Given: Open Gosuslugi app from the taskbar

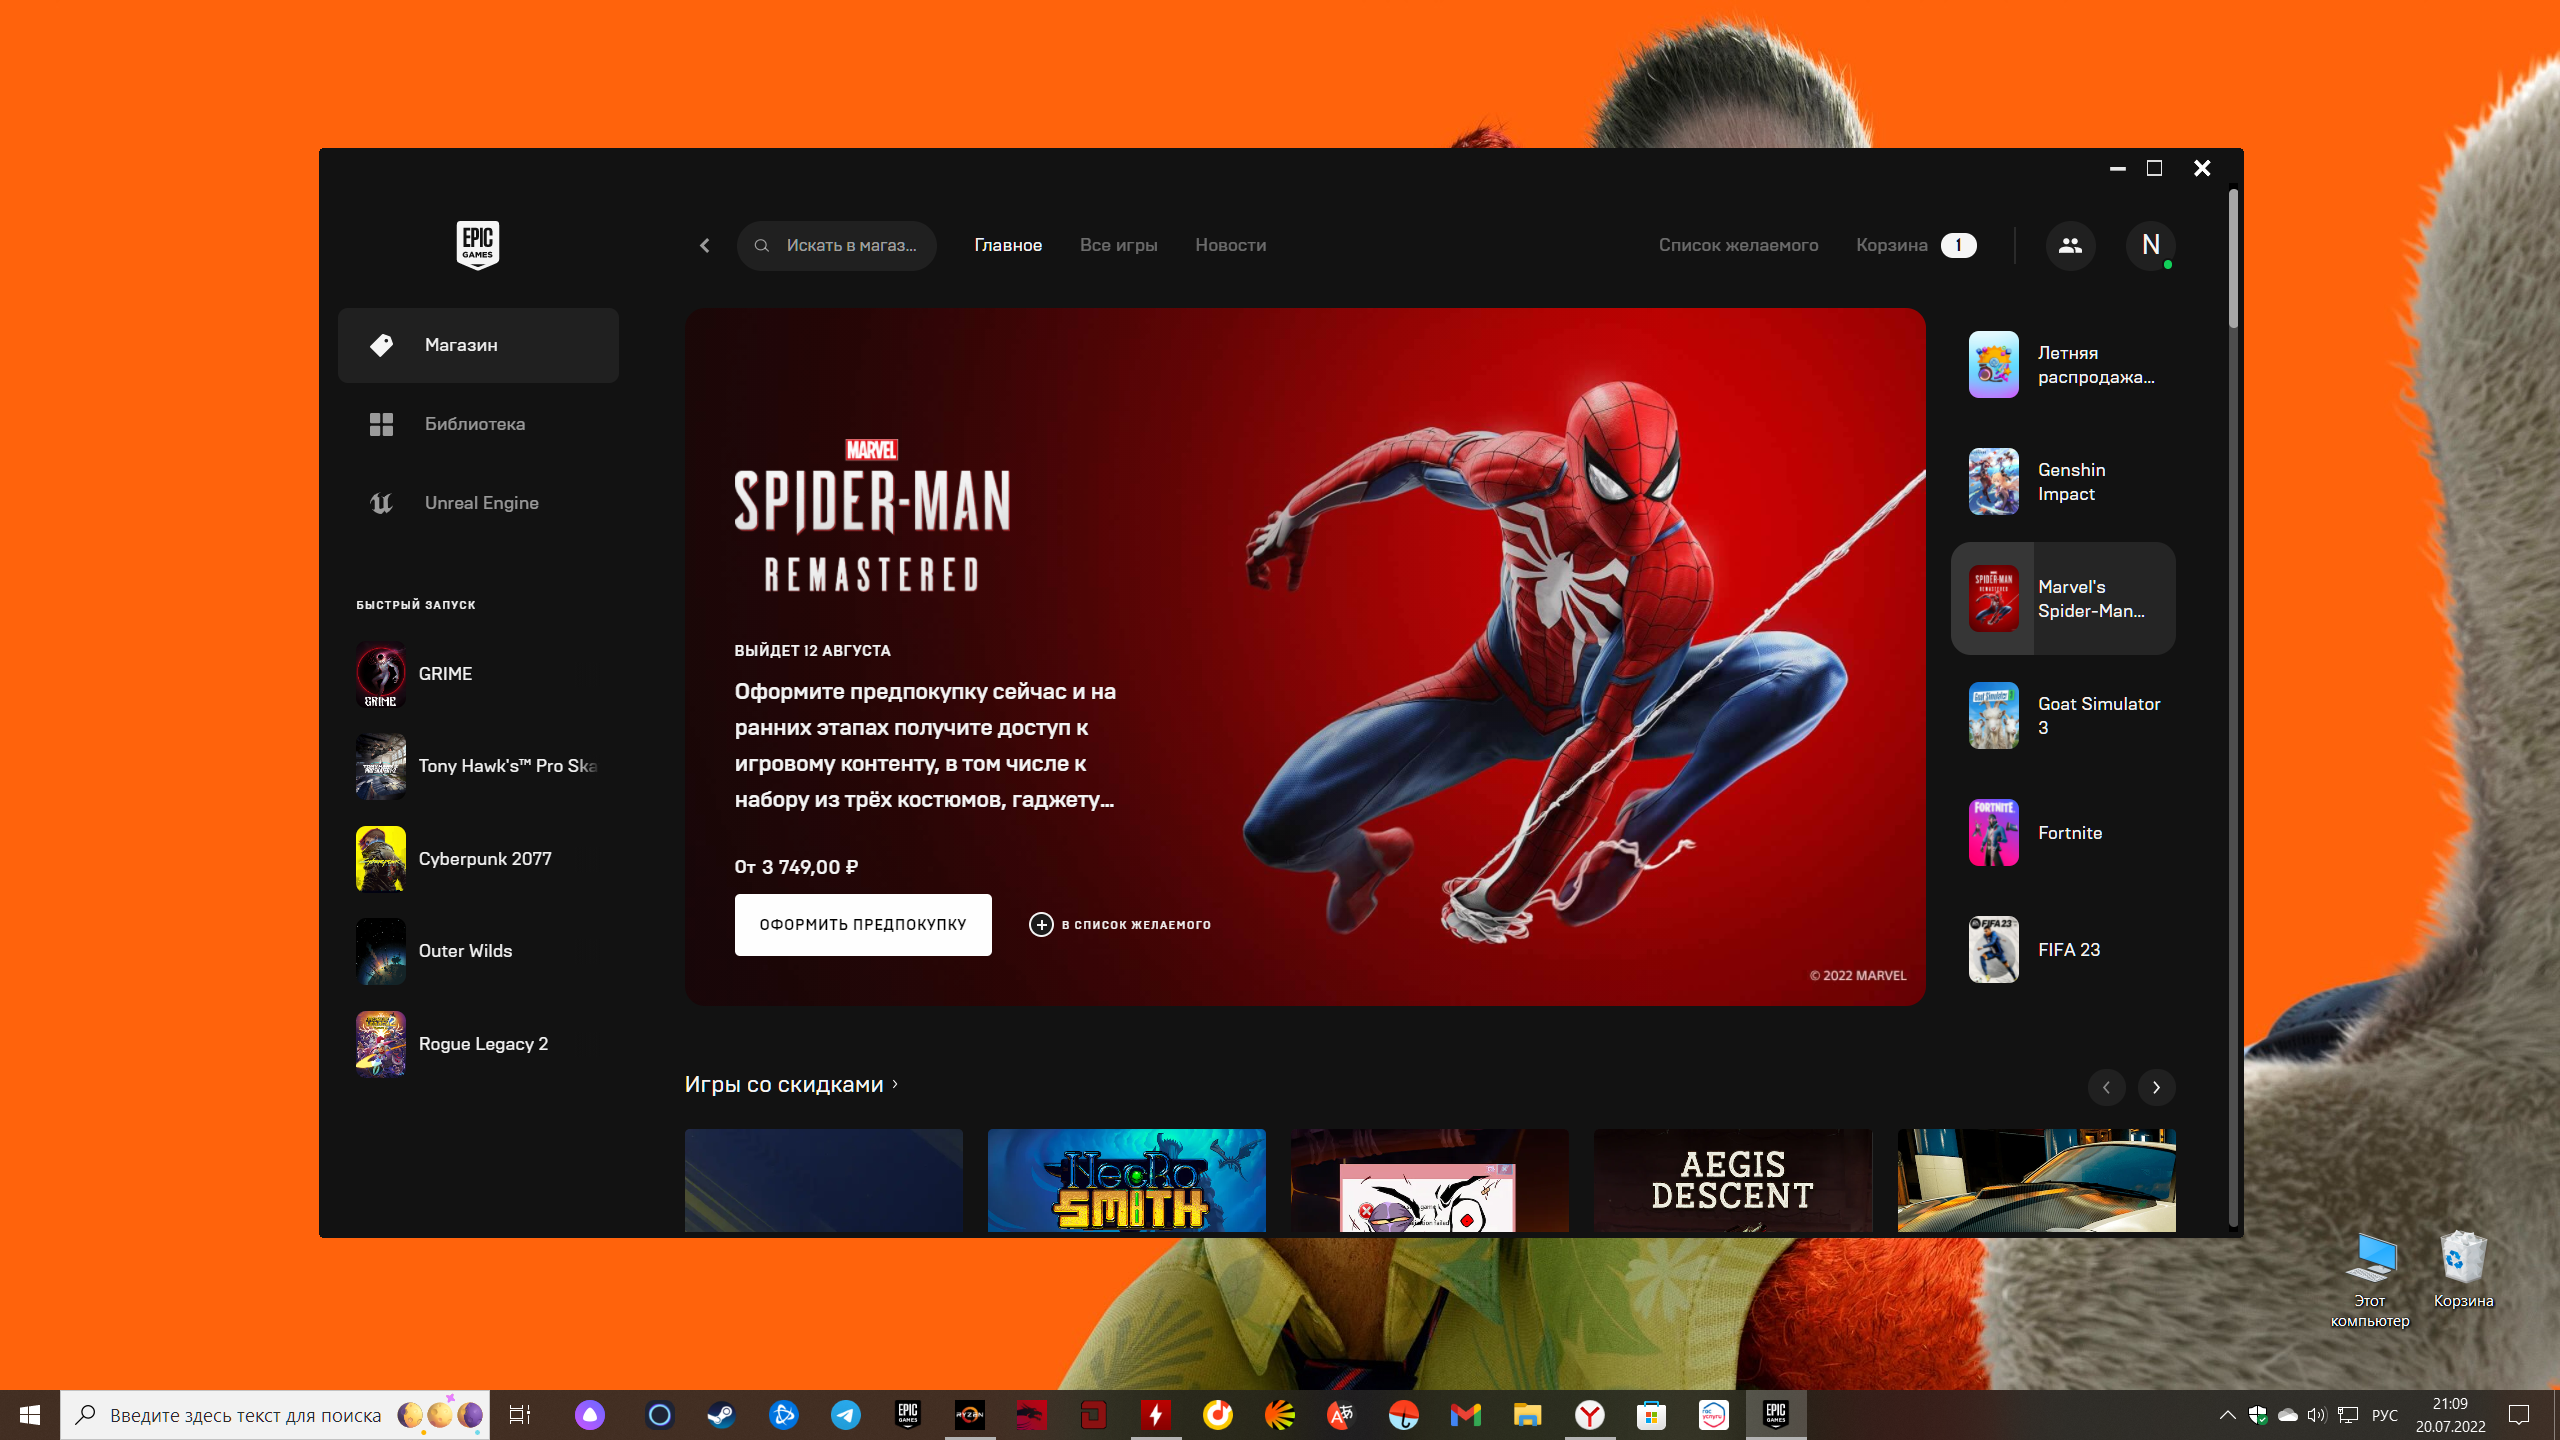Looking at the screenshot, I should pos(1713,1415).
